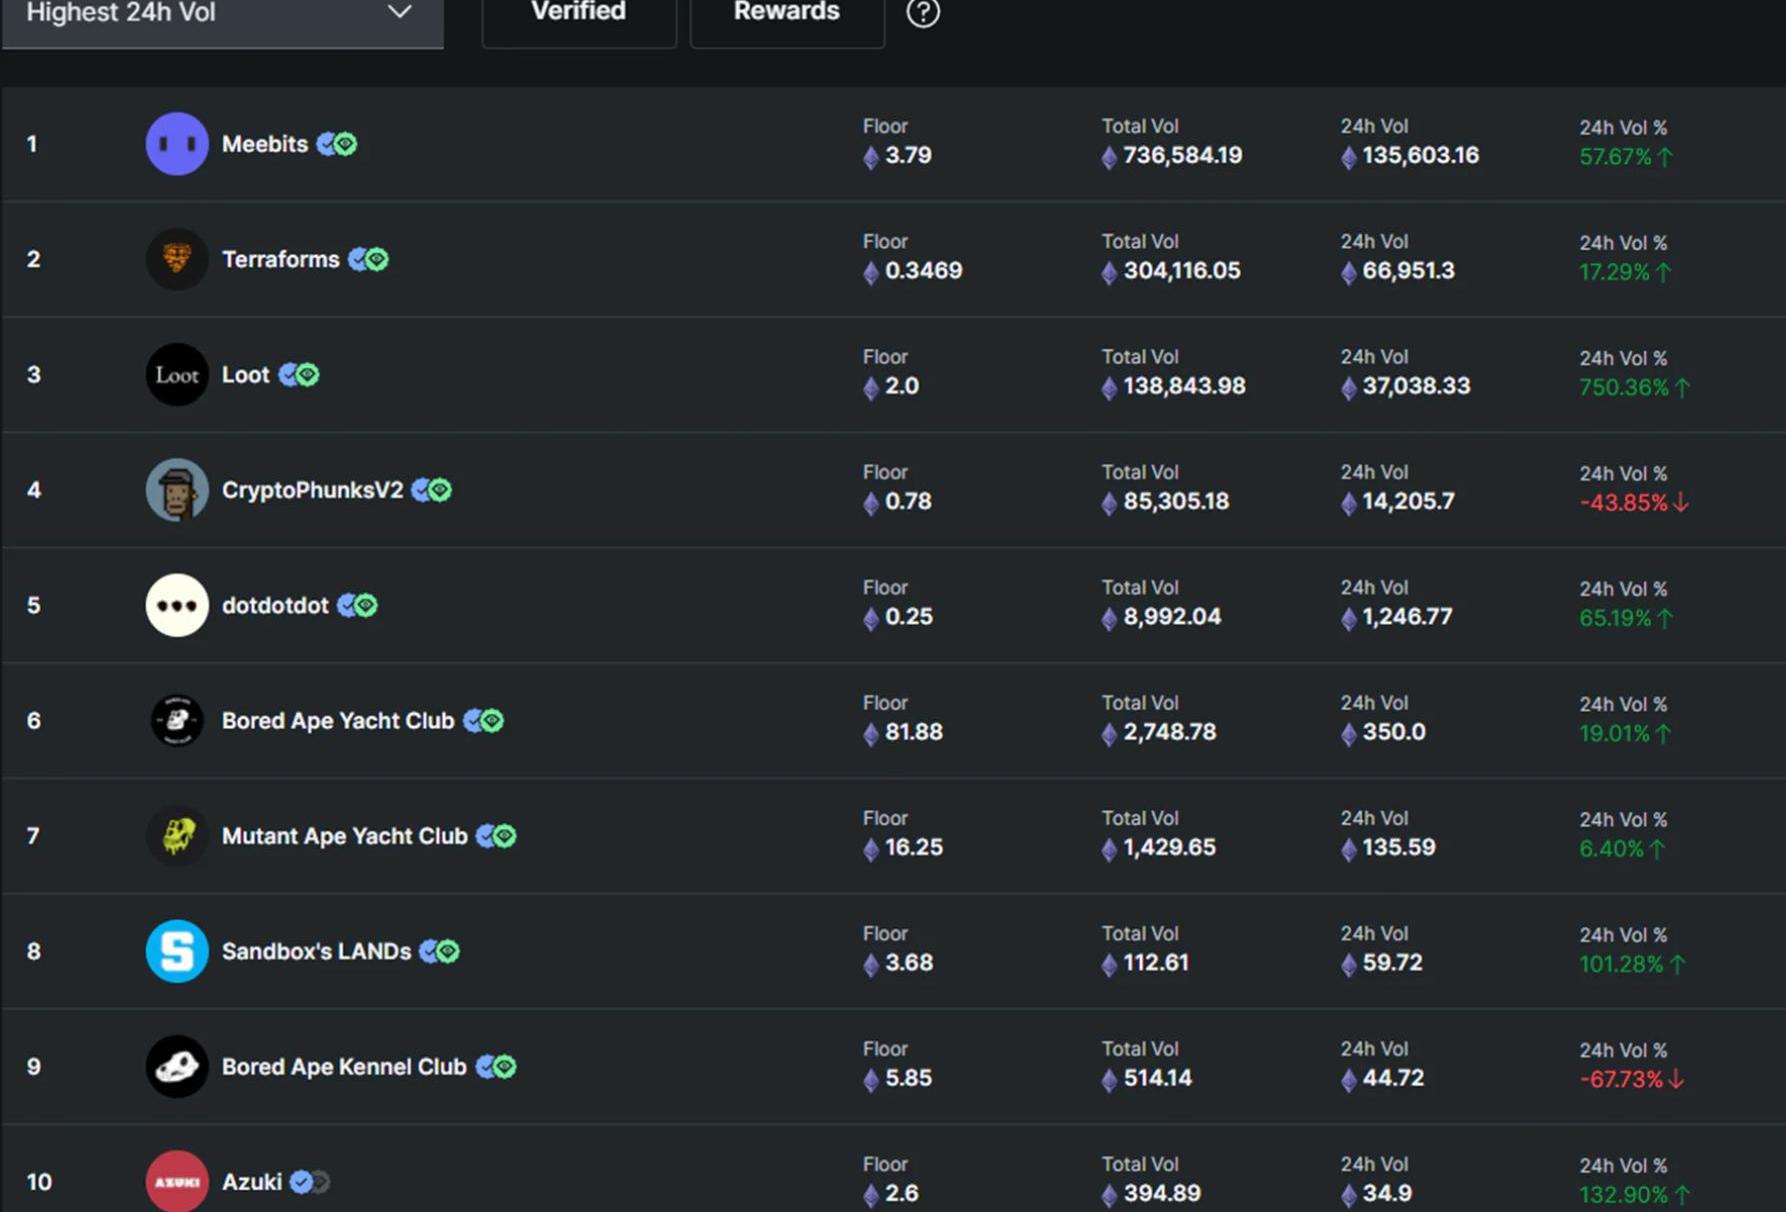Open the Bored Ape Yacht Club avatar

click(177, 721)
